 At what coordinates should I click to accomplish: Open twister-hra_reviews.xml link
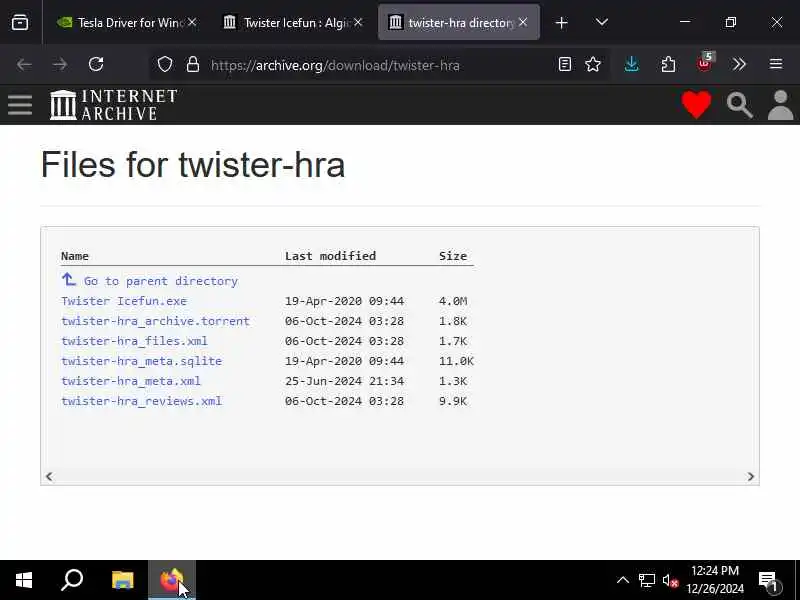pyautogui.click(x=141, y=401)
